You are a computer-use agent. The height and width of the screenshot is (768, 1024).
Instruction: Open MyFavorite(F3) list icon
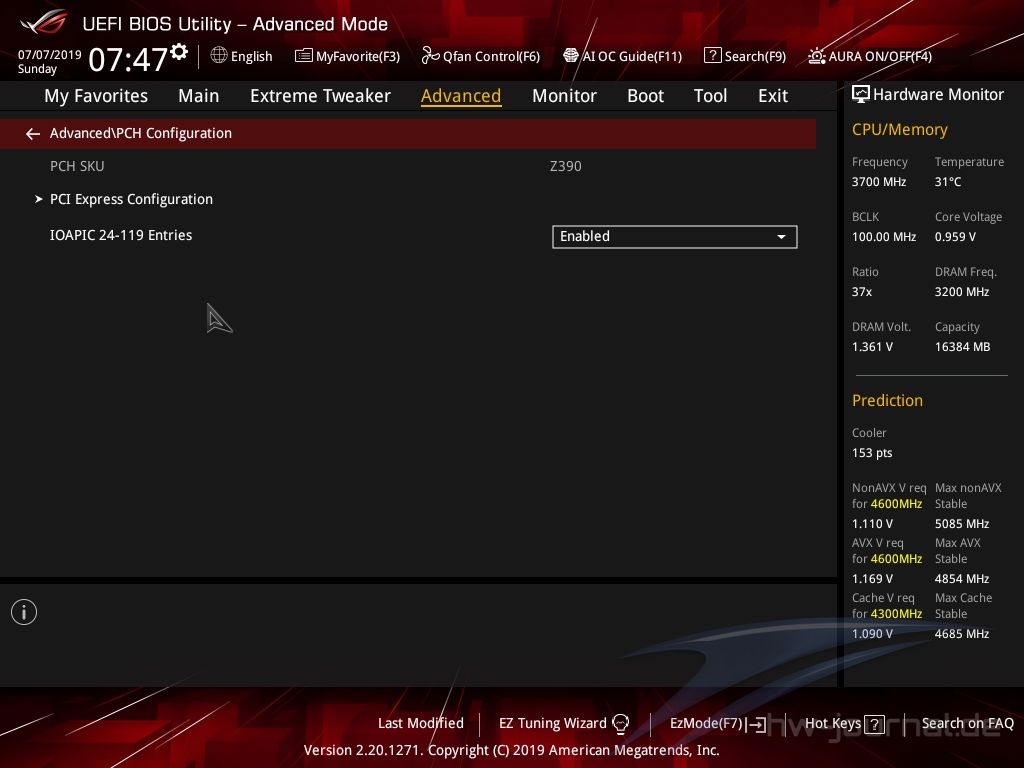pos(303,56)
